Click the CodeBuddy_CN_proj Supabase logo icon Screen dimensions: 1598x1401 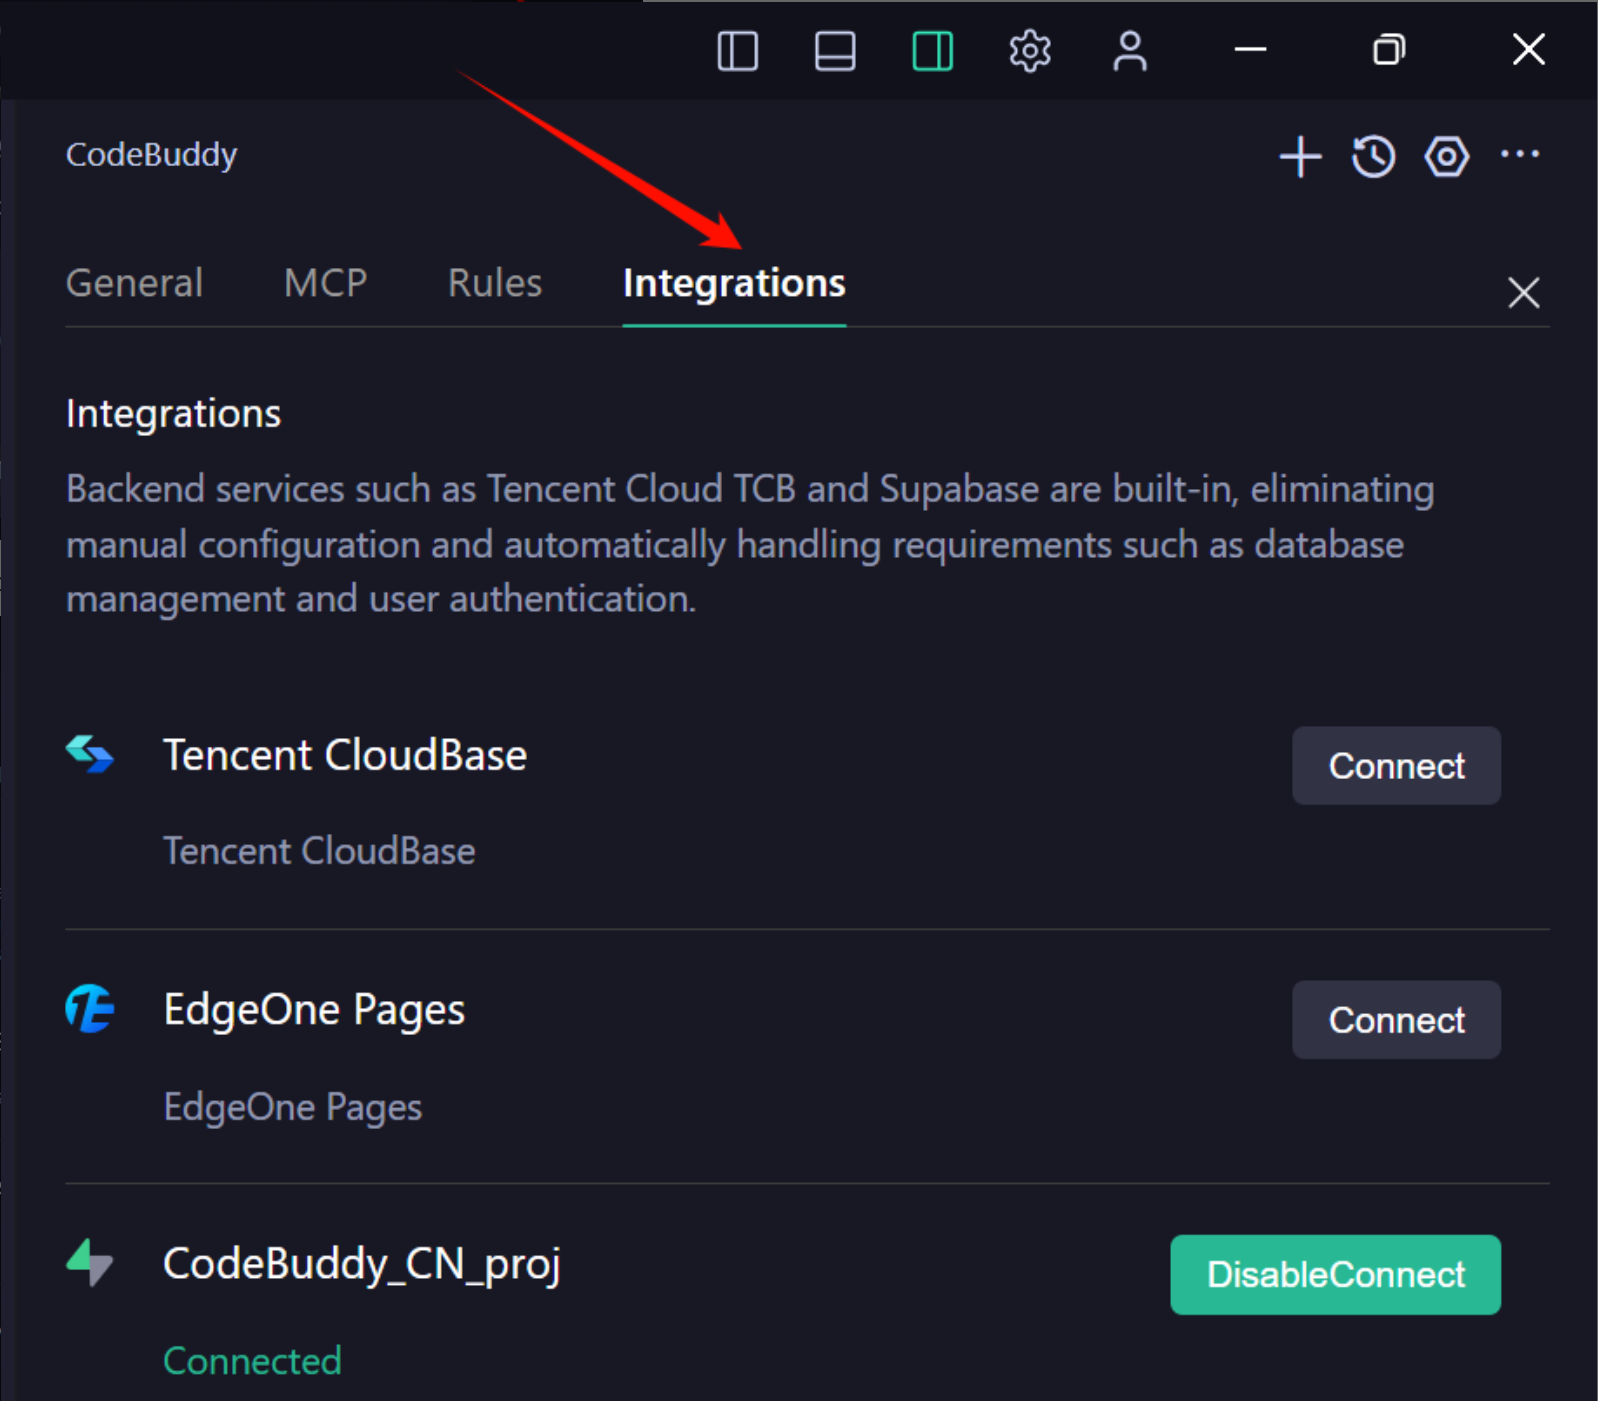point(90,1263)
